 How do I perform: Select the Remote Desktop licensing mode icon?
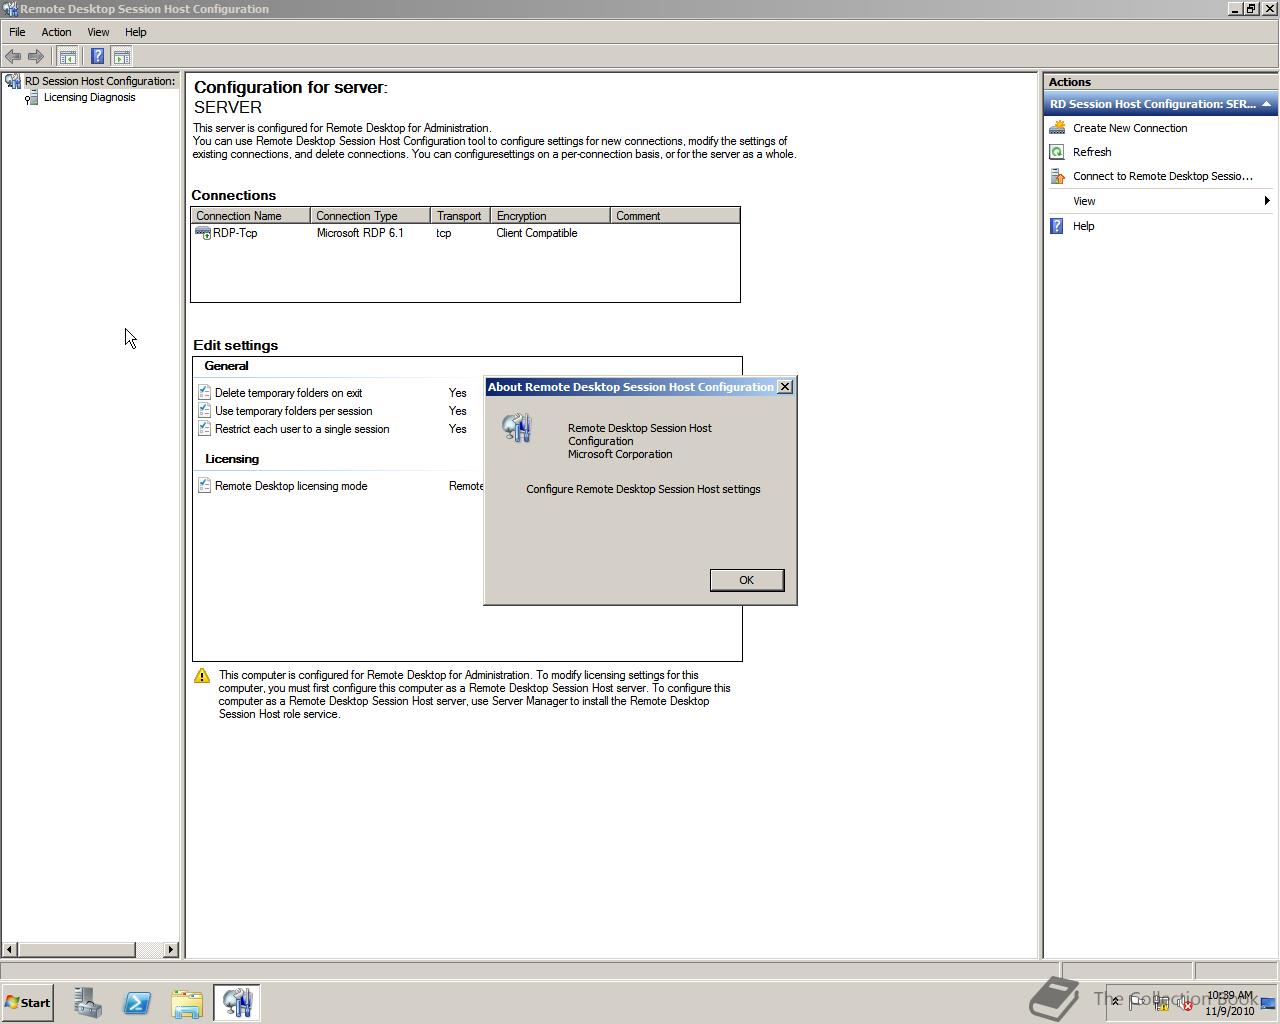tap(204, 486)
